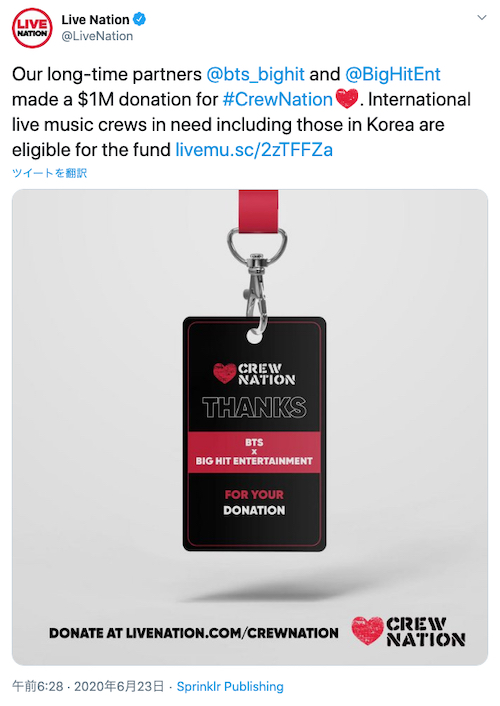The image size is (500, 706).
Task: Click ツイートを翻訳 to translate the tweet
Action: pyautogui.click(x=50, y=173)
